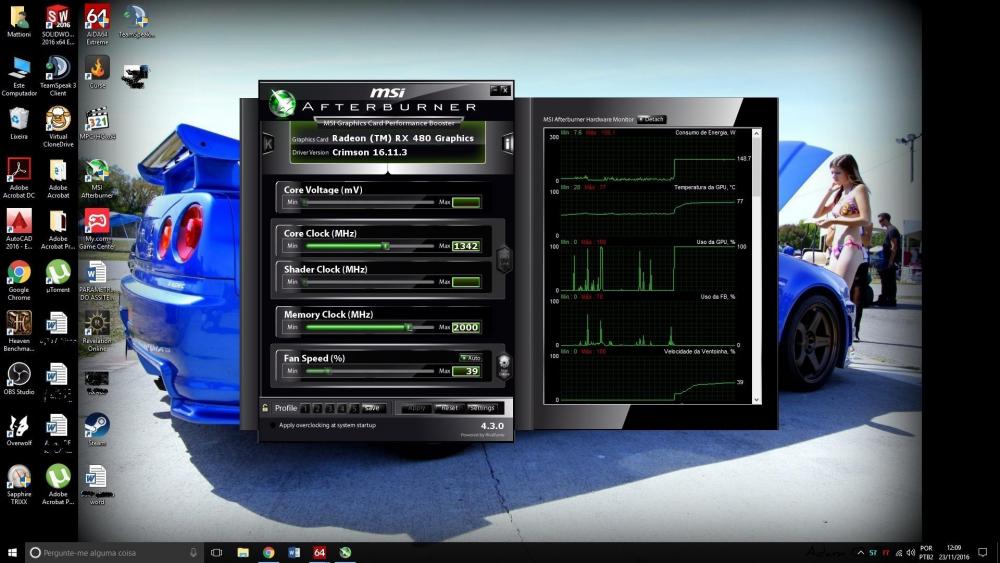Toggle apply overclocking at system startup
1000x563 pixels.
click(x=273, y=425)
